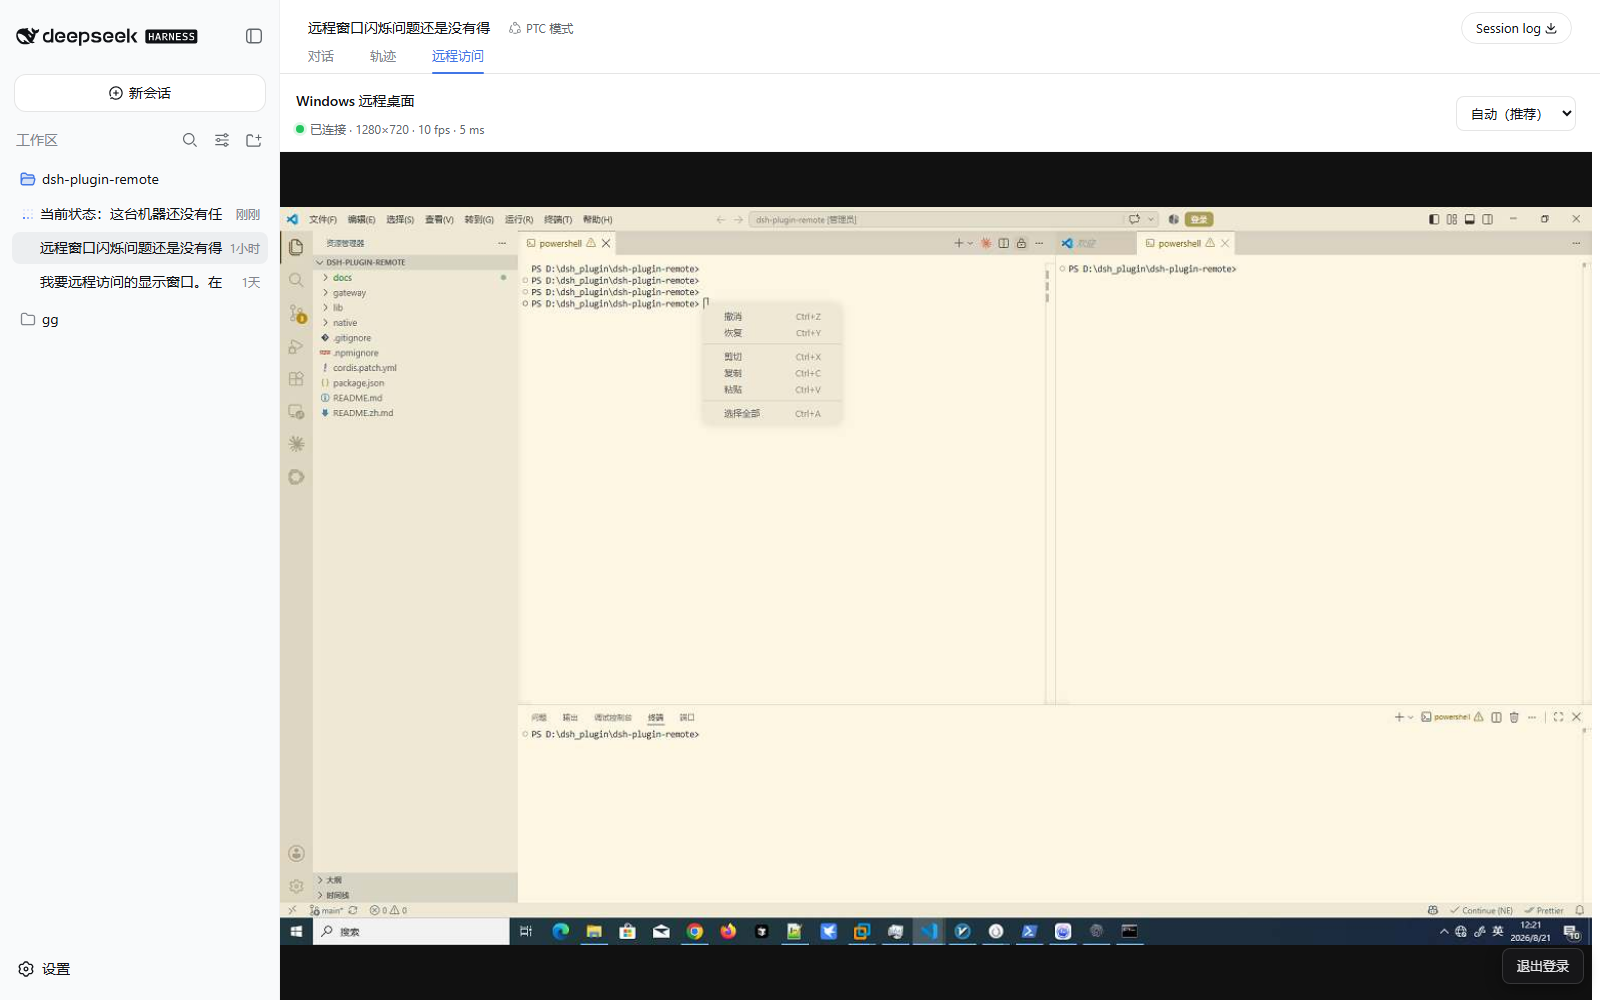Open the launch profile dropdown arrow beside the bottom panel's new terminal plus
Image resolution: width=1600 pixels, height=1000 pixels.
pos(1411,717)
